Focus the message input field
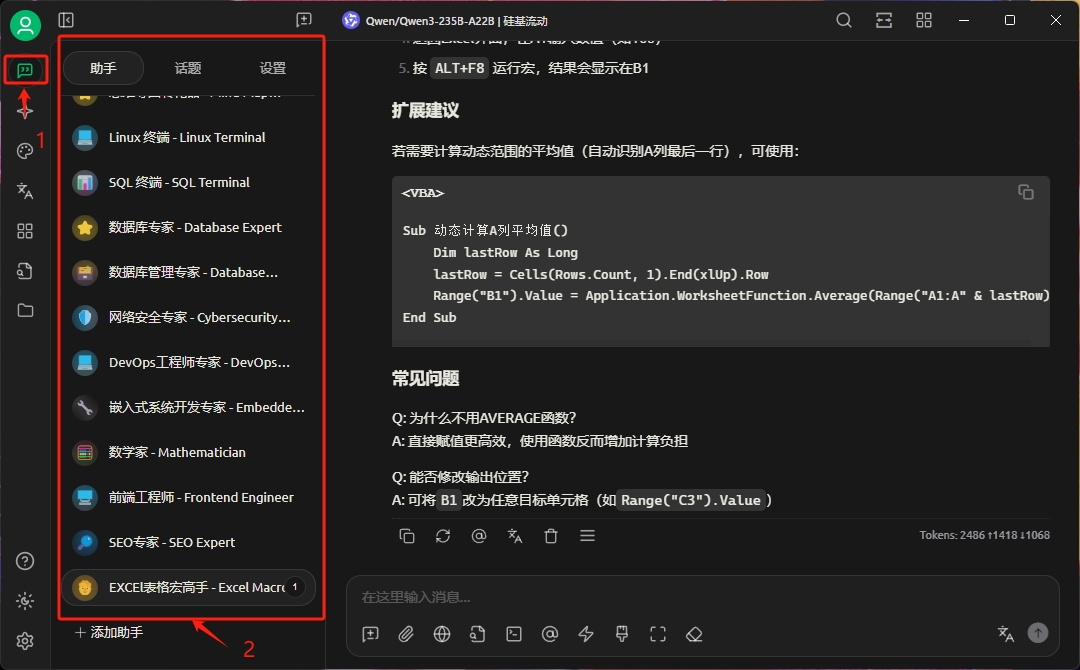This screenshot has width=1080, height=670. (703, 597)
